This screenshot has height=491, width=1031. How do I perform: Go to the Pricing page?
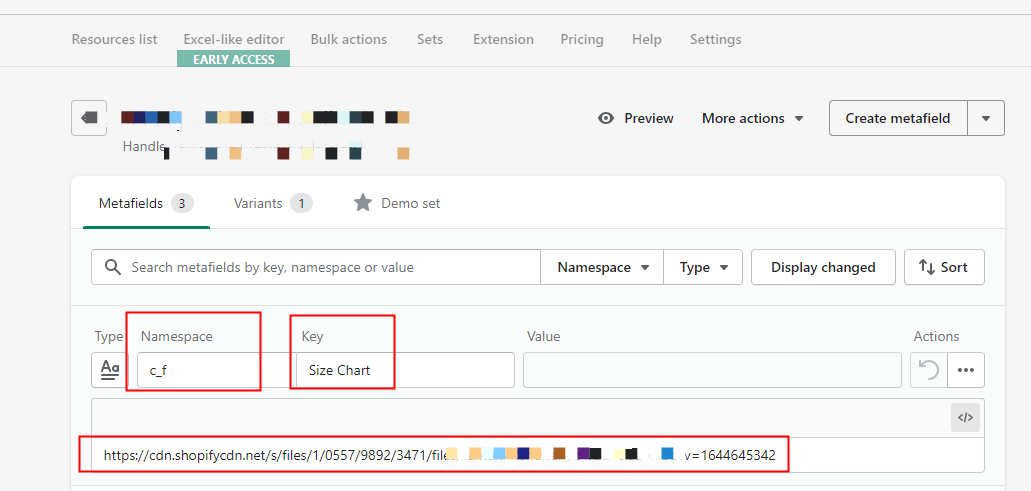pos(582,39)
